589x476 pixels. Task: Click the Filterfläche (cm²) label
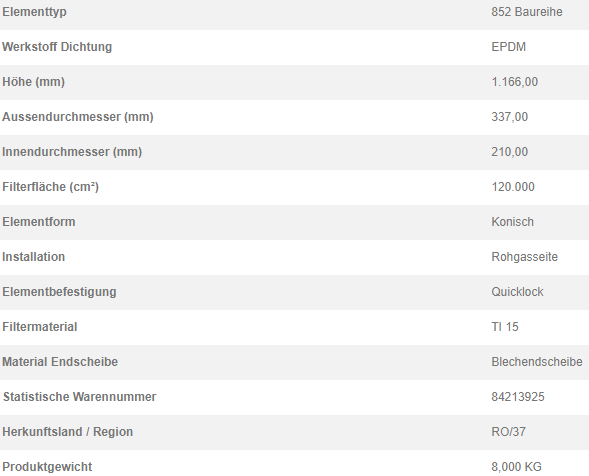click(x=50, y=187)
